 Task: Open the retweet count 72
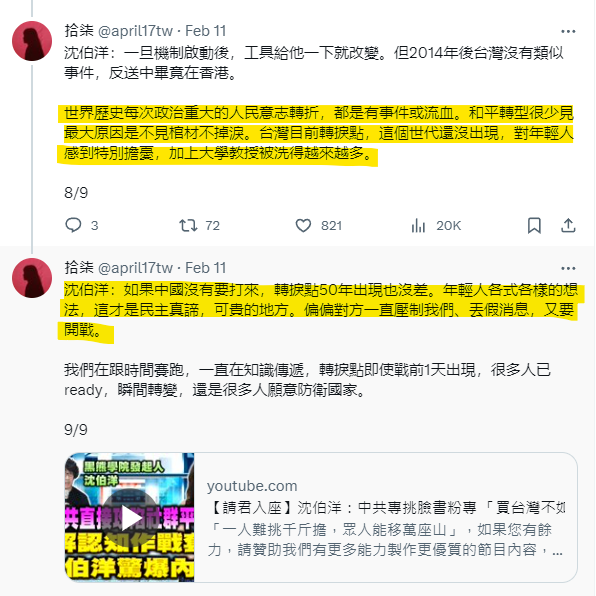(x=213, y=226)
